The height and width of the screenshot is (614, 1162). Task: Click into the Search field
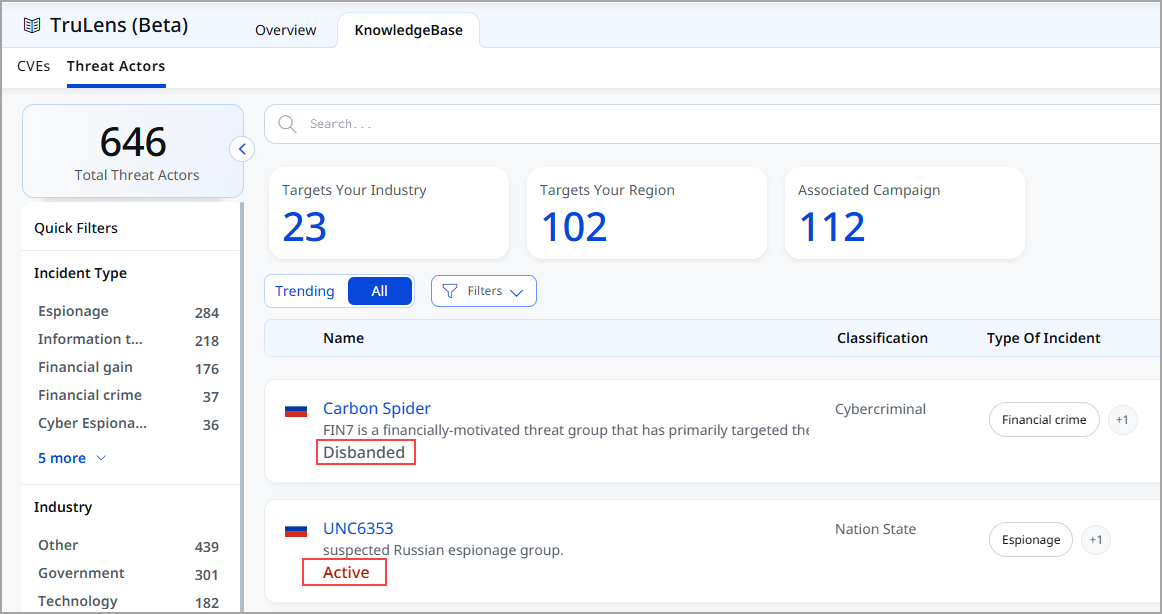point(714,124)
